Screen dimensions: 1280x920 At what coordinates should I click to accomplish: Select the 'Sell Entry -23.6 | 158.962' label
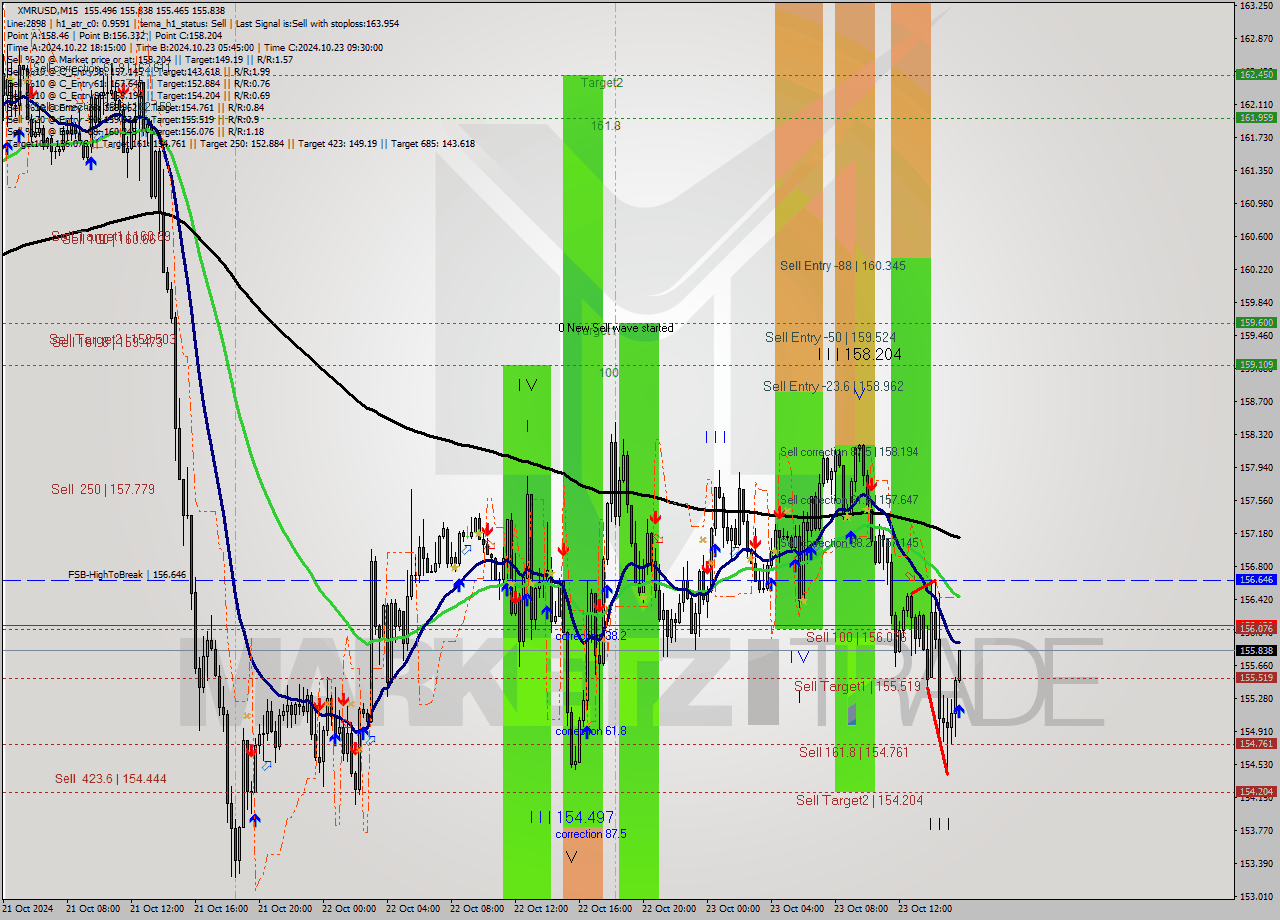pyautogui.click(x=833, y=386)
